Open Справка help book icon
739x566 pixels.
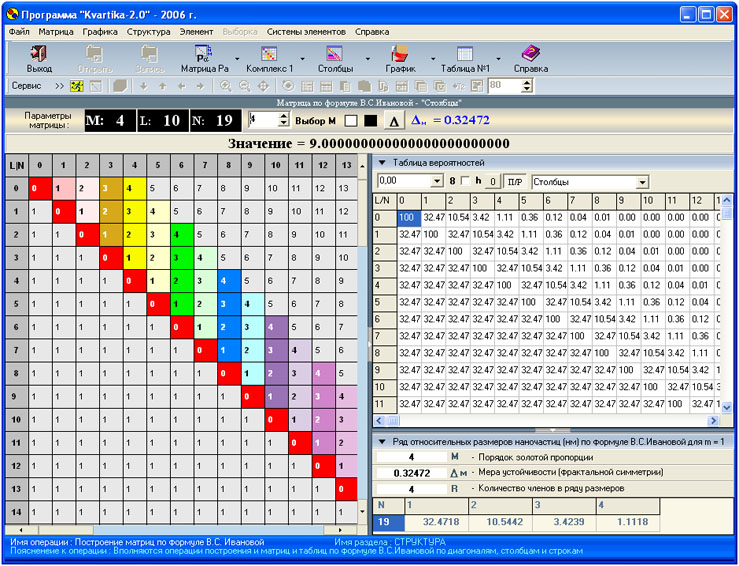point(531,54)
